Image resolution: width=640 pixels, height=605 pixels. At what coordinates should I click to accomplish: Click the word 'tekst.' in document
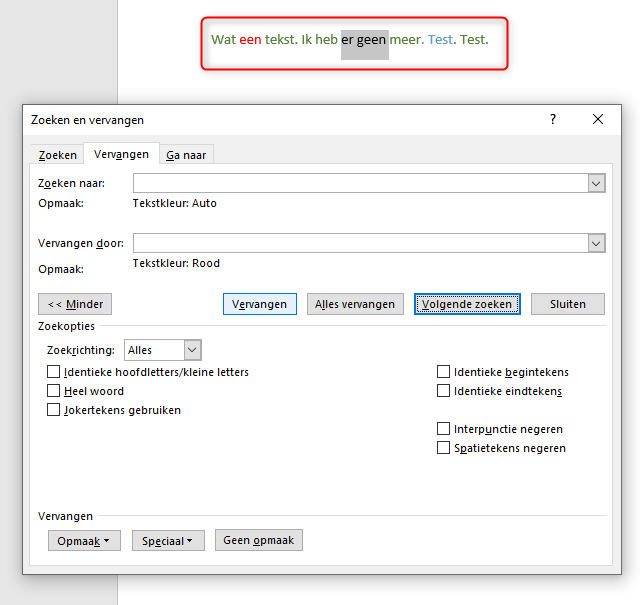pyautogui.click(x=281, y=40)
